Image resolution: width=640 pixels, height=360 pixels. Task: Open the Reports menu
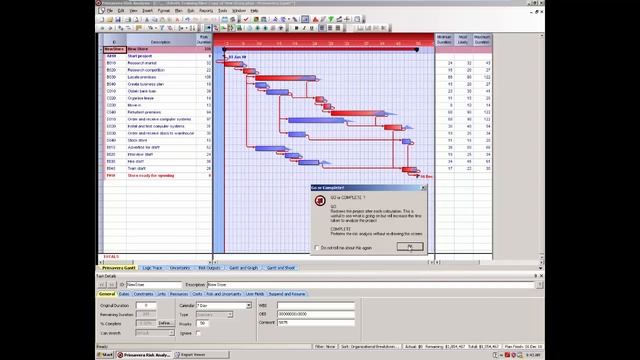[x=206, y=11]
